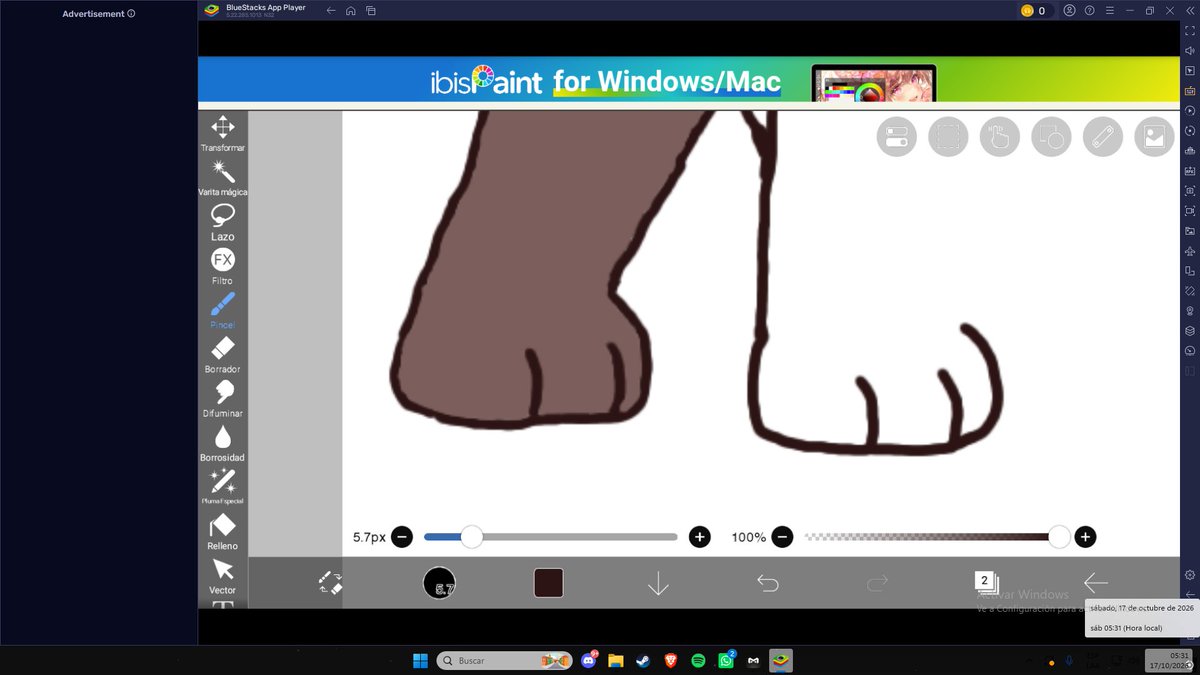Open the current brush color swatch

548,583
